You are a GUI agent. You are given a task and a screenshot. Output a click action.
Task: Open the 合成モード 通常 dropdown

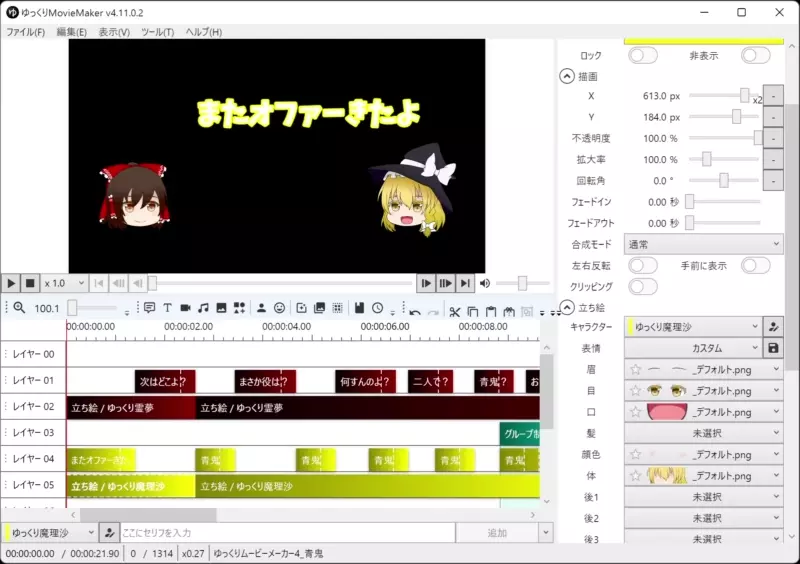(x=704, y=244)
